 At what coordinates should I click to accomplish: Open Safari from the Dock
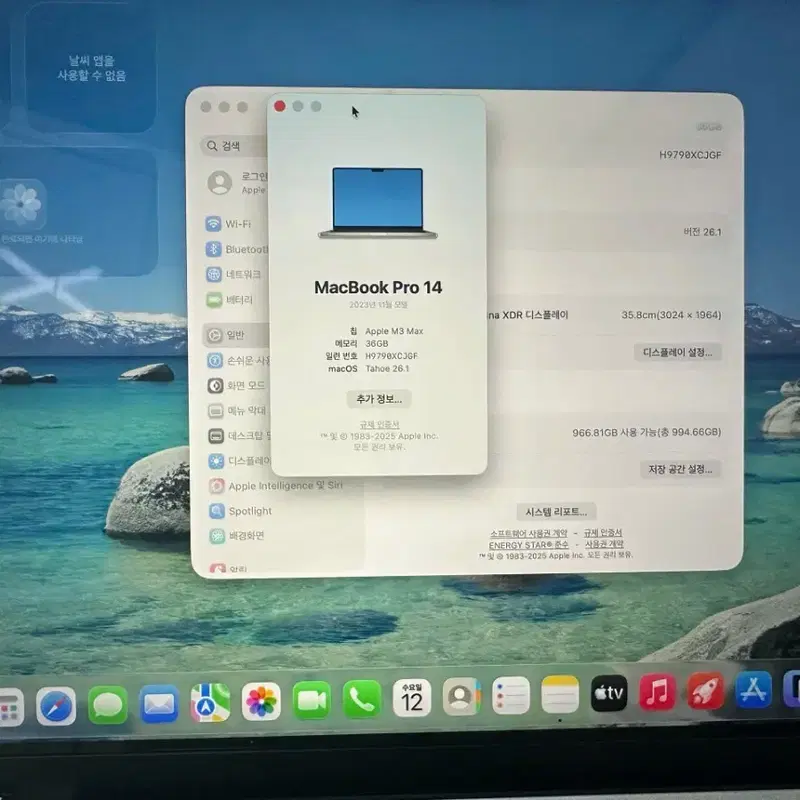point(56,706)
